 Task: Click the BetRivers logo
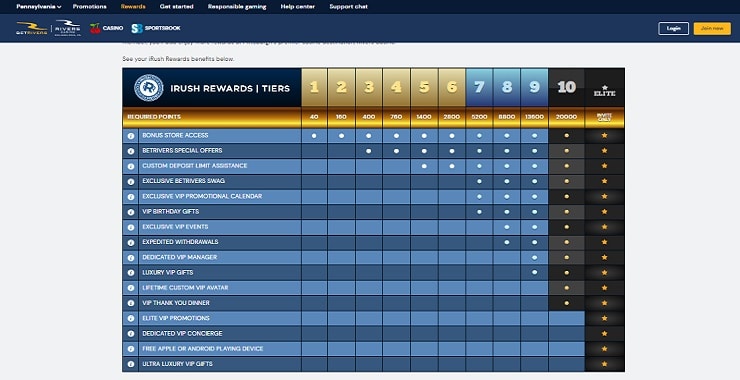(32, 28)
